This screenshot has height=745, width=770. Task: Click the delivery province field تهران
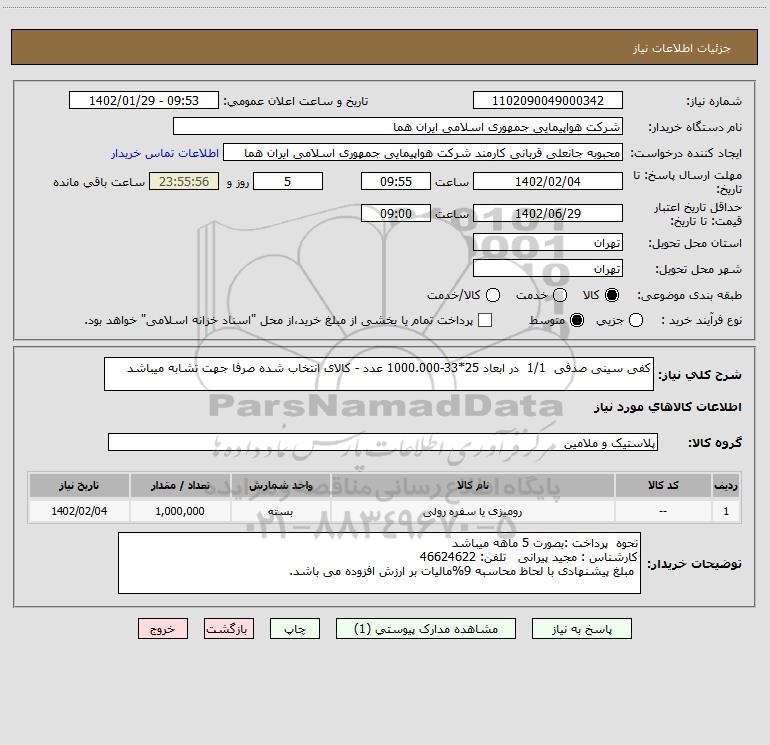(548, 242)
